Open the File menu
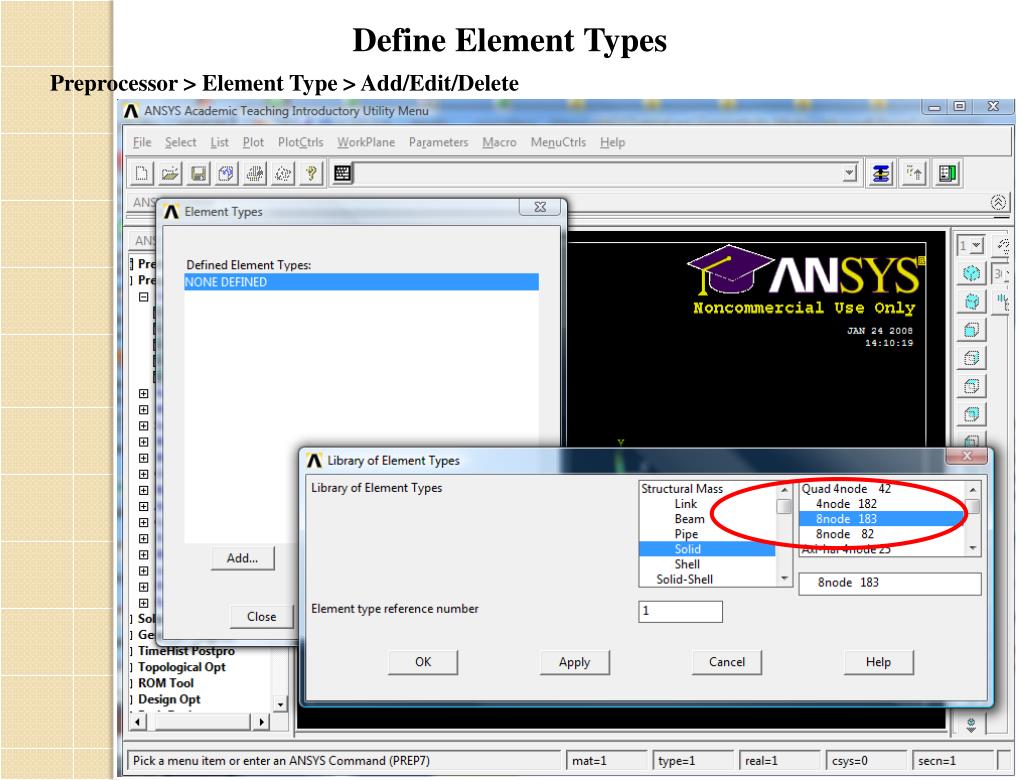 (x=142, y=142)
